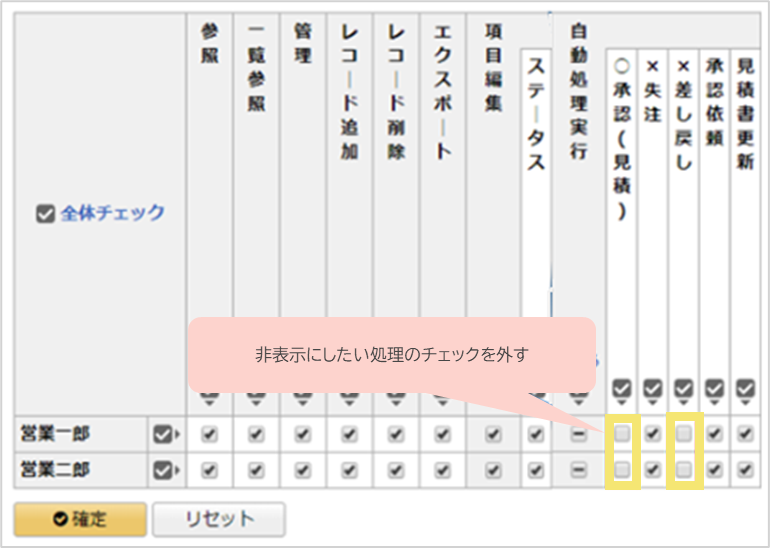Check ×差し戻し for 営業二郎

point(684,470)
